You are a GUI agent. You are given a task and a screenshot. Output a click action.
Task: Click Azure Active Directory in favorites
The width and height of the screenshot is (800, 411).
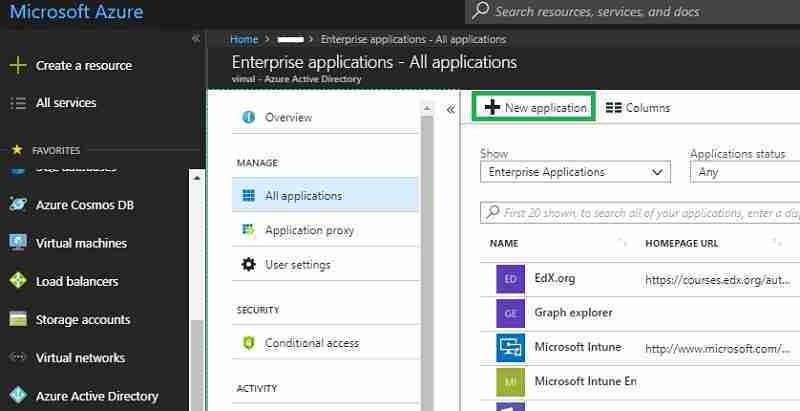pos(97,396)
